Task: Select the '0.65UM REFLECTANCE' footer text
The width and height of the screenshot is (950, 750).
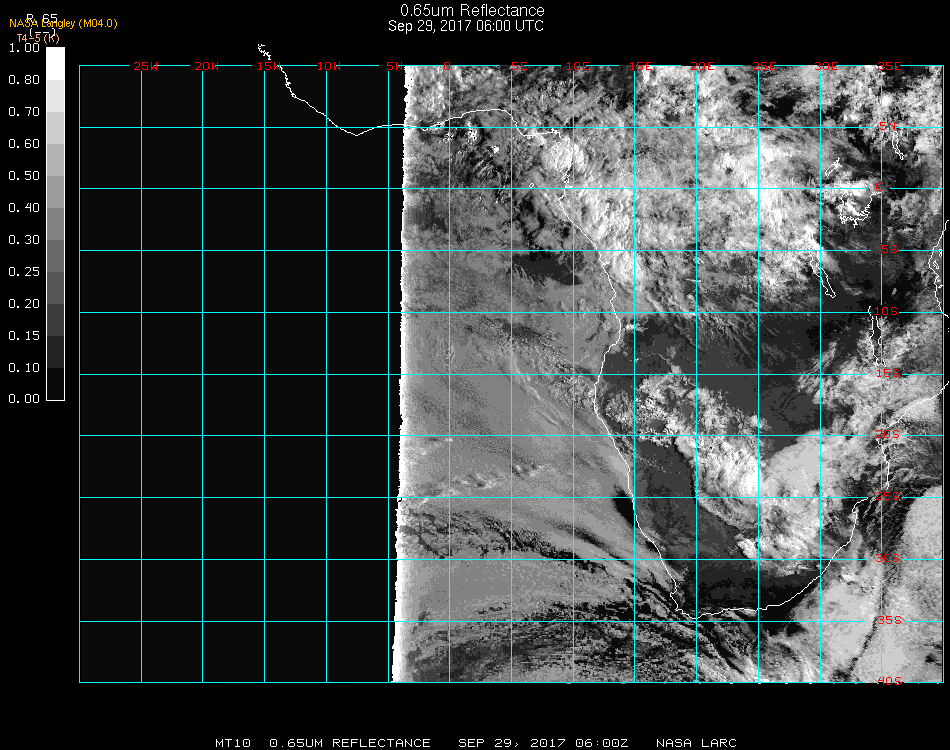Action: coord(350,743)
